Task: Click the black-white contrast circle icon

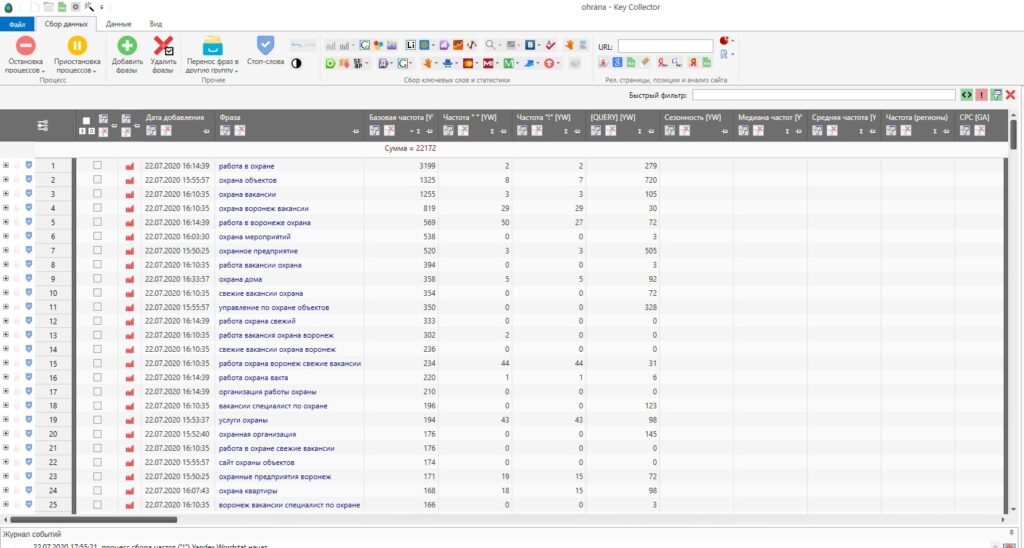Action: (296, 62)
